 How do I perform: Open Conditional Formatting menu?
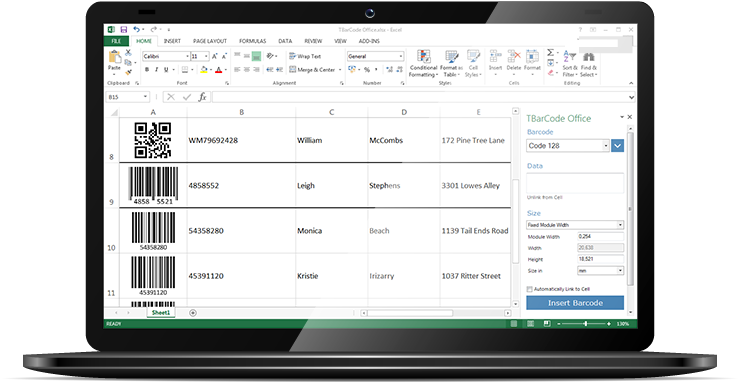click(423, 63)
